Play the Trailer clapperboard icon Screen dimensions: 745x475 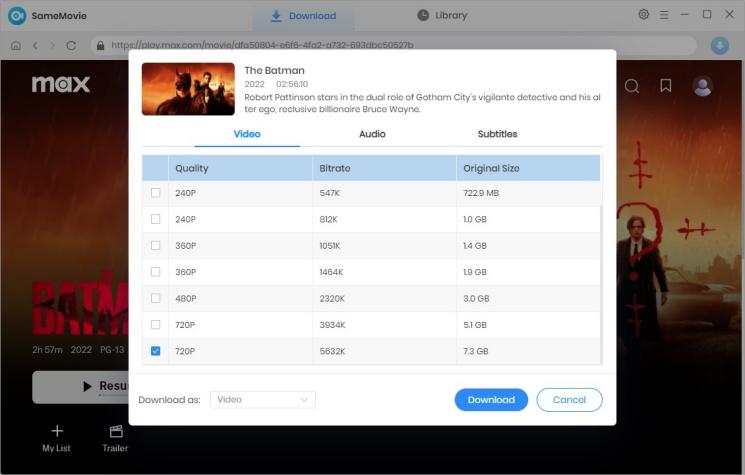(116, 431)
